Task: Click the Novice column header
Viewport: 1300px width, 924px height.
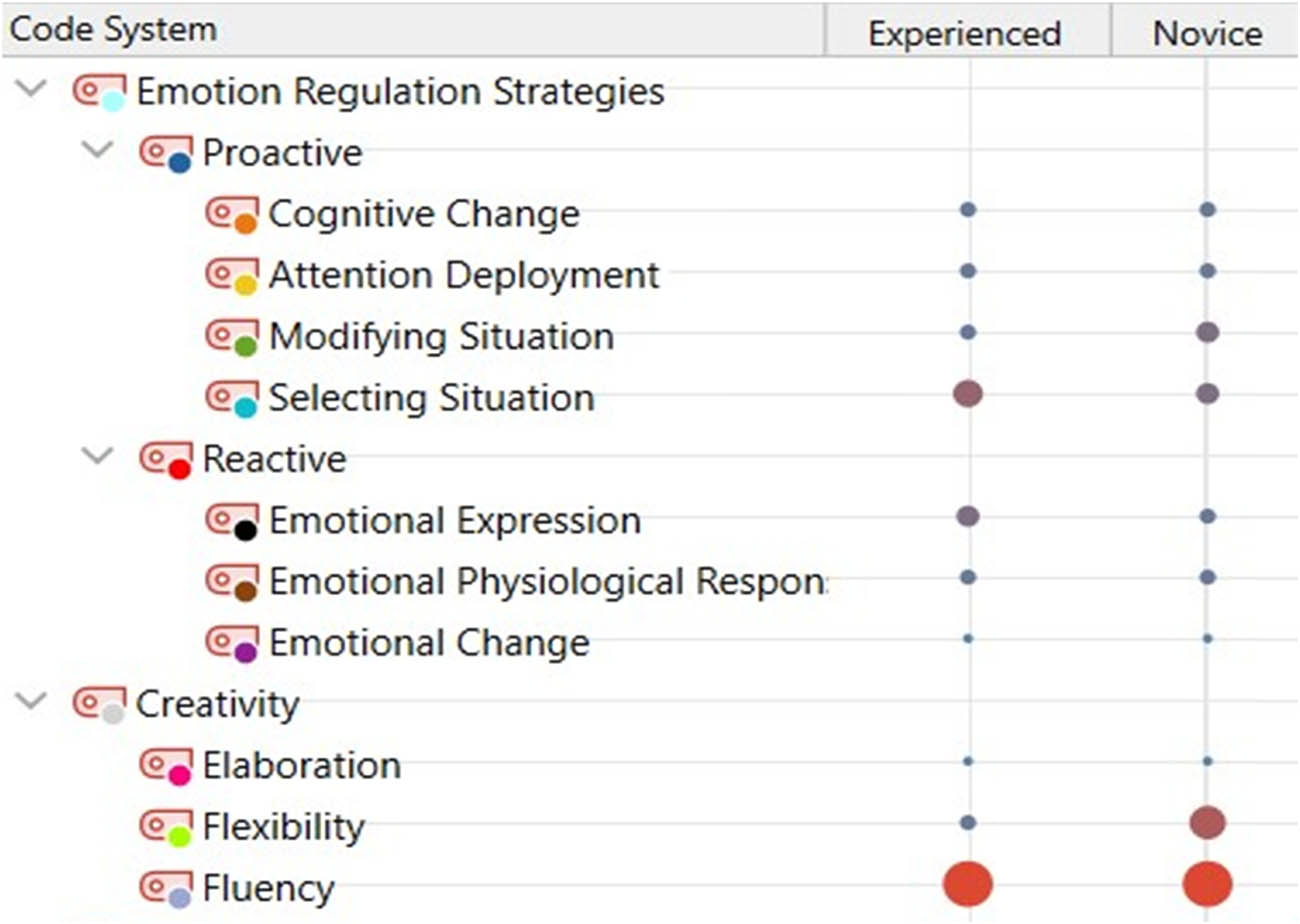Action: (1206, 31)
